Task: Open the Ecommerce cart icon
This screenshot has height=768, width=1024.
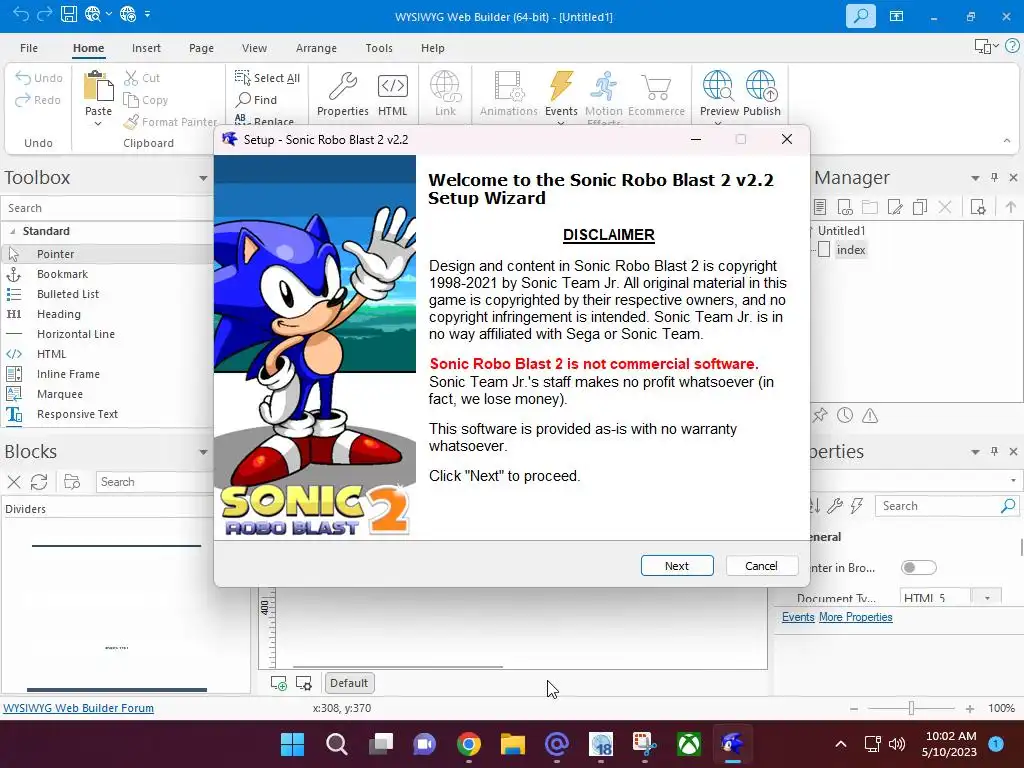Action: point(656,94)
